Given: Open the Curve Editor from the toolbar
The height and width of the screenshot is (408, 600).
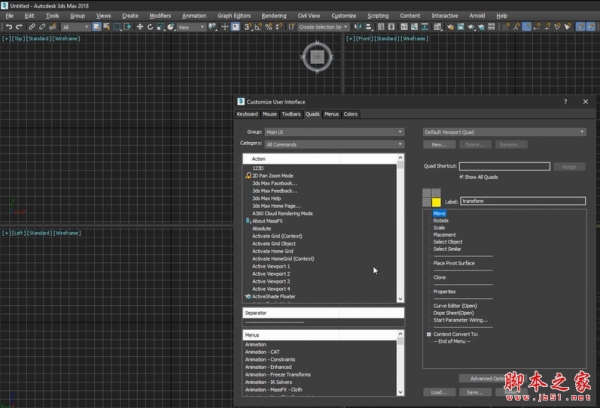Looking at the screenshot, I should (414, 27).
